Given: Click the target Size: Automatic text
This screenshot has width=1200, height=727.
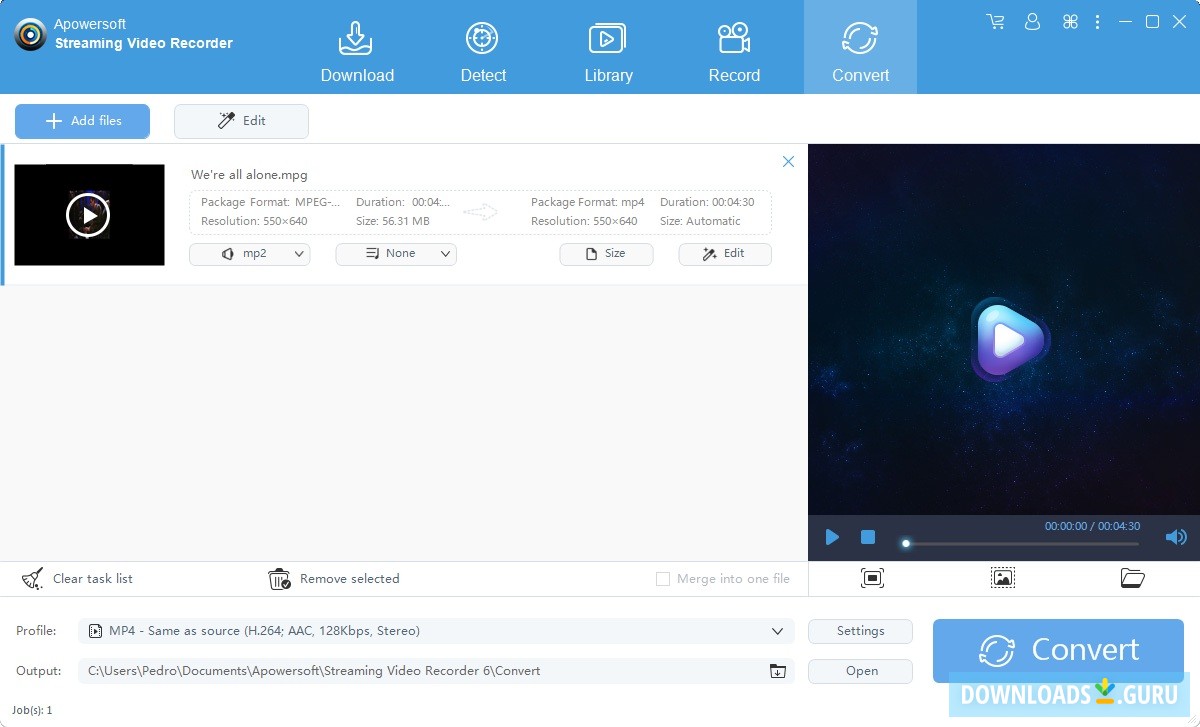Looking at the screenshot, I should [700, 221].
